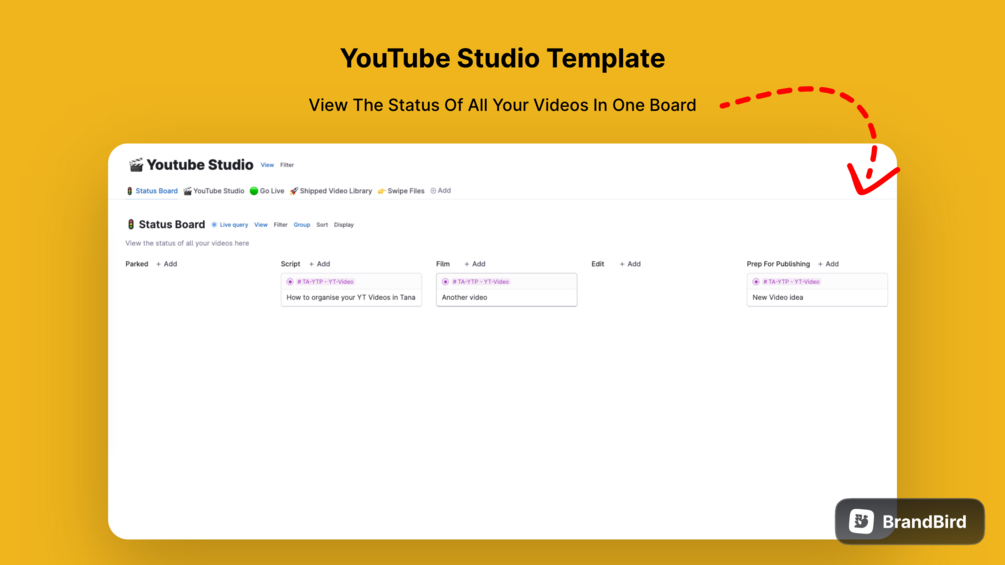
Task: Switch to the Go Live tab
Action: [267, 191]
